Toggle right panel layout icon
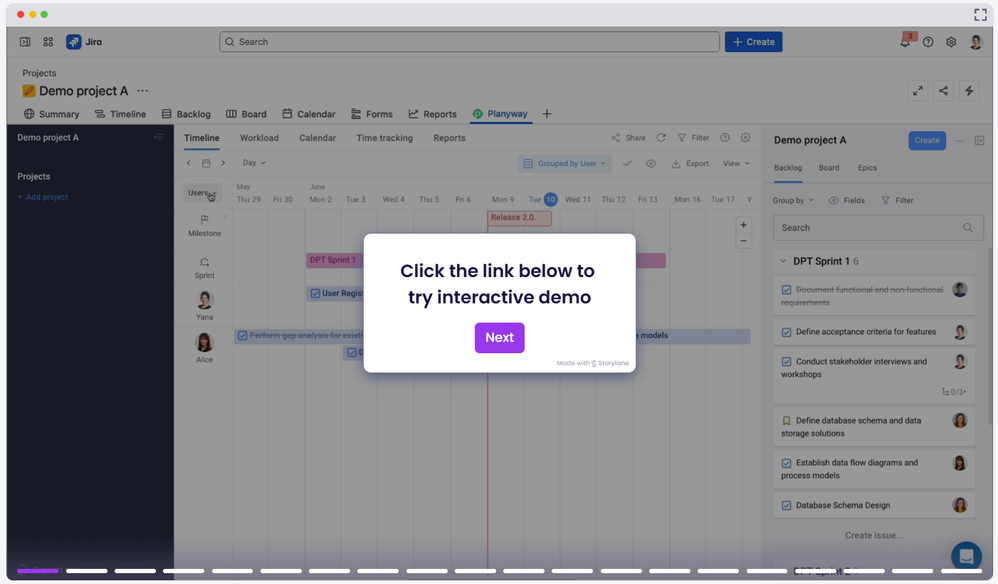This screenshot has height=584, width=998. [x=980, y=141]
